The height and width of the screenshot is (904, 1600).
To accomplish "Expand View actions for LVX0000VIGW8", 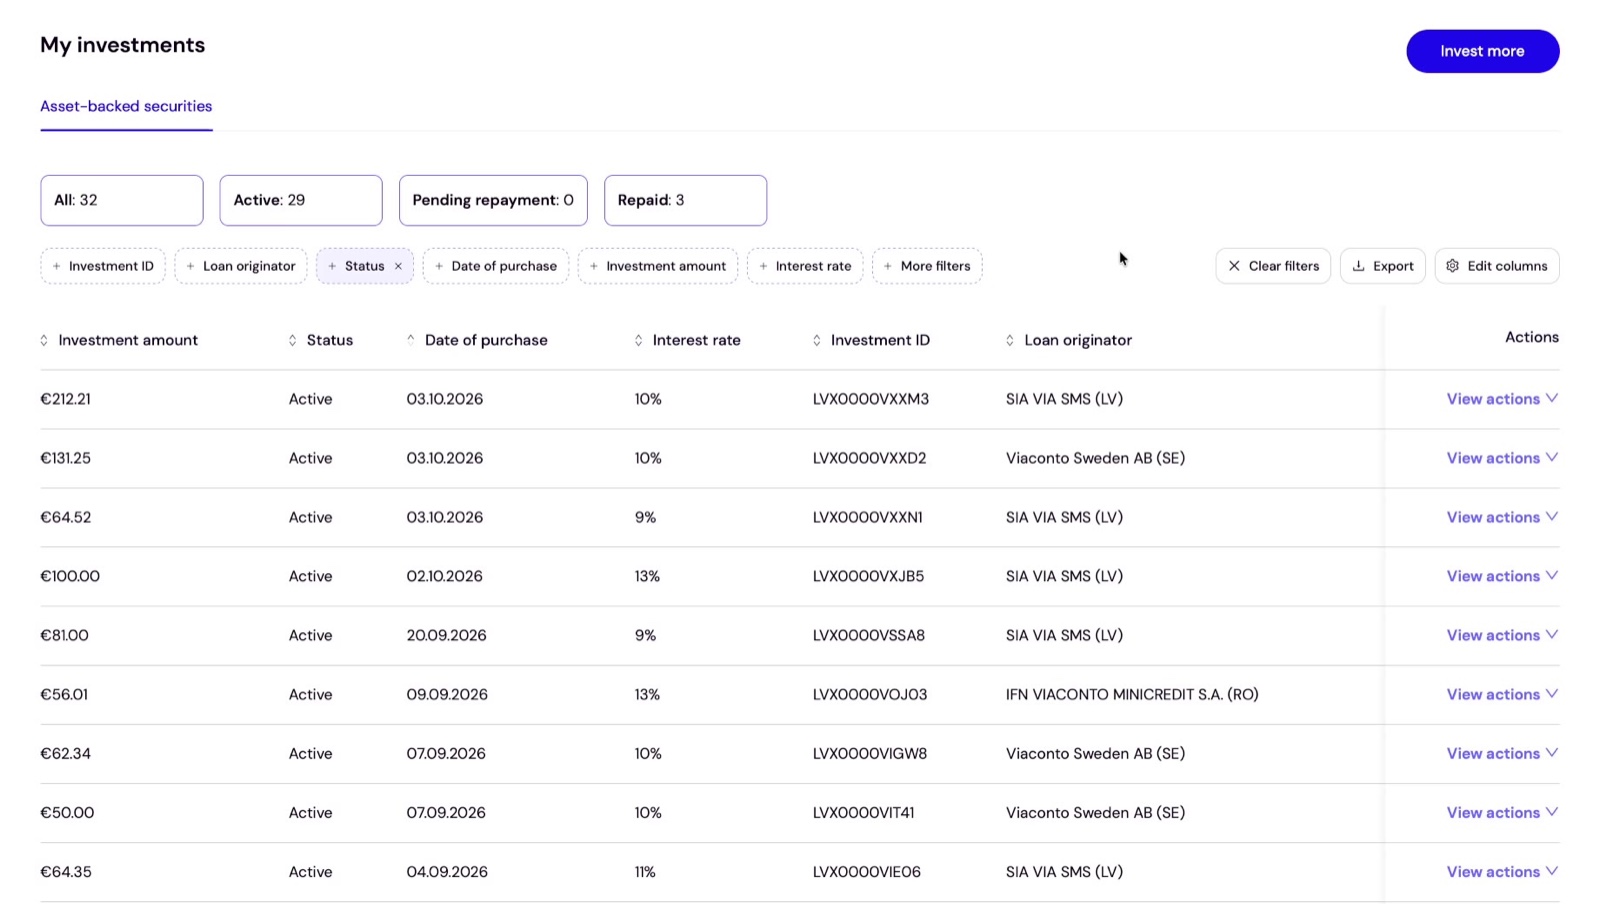I will [x=1502, y=753].
